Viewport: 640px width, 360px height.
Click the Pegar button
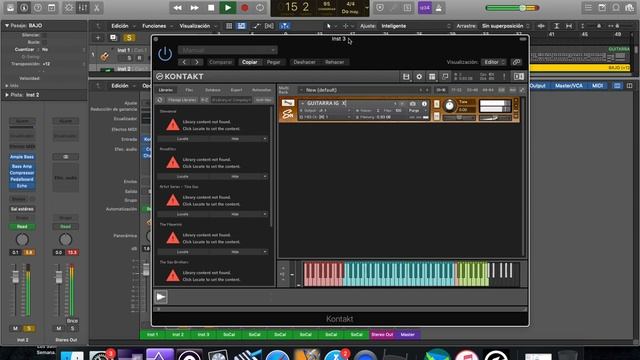point(273,62)
